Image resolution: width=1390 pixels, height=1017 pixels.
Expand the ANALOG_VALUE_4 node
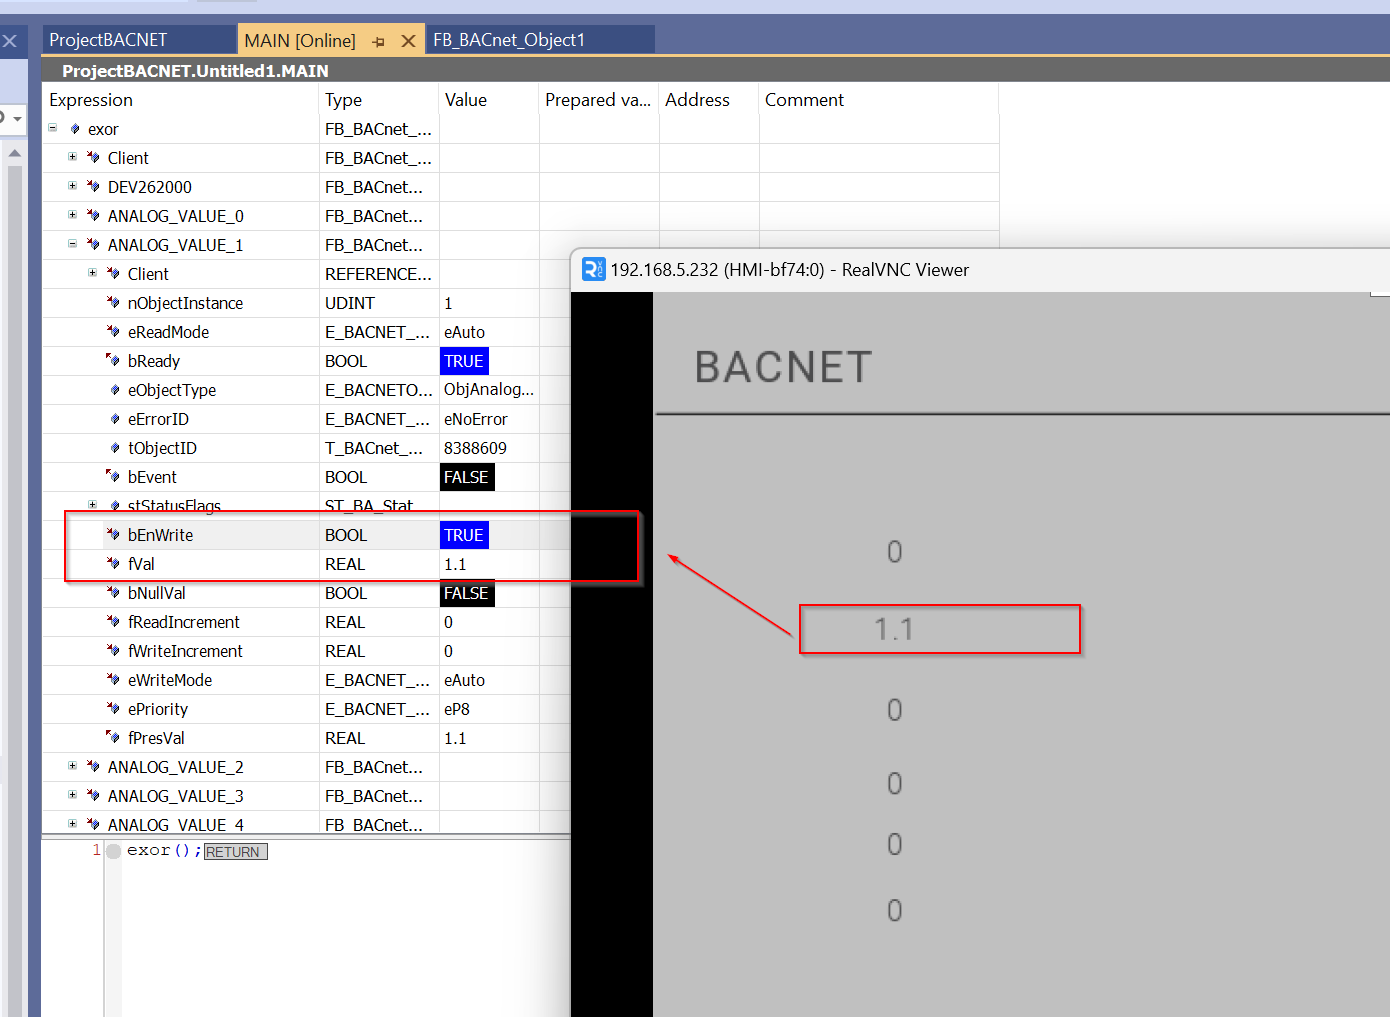pos(72,824)
